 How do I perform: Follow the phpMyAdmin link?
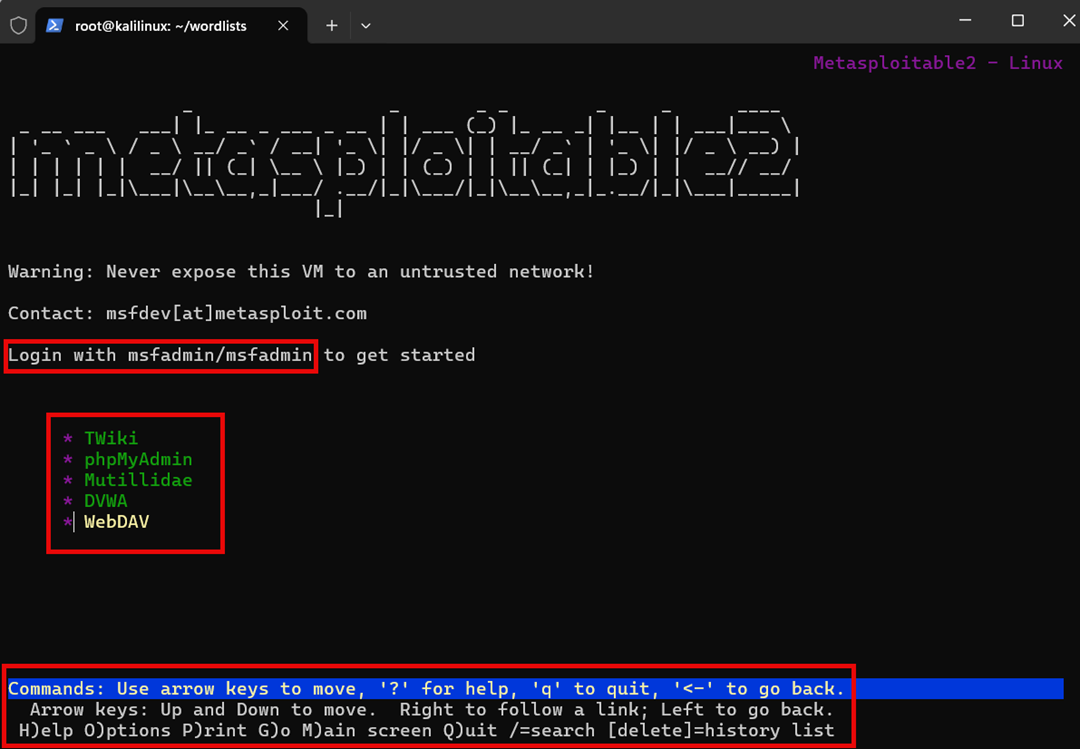tap(138, 459)
